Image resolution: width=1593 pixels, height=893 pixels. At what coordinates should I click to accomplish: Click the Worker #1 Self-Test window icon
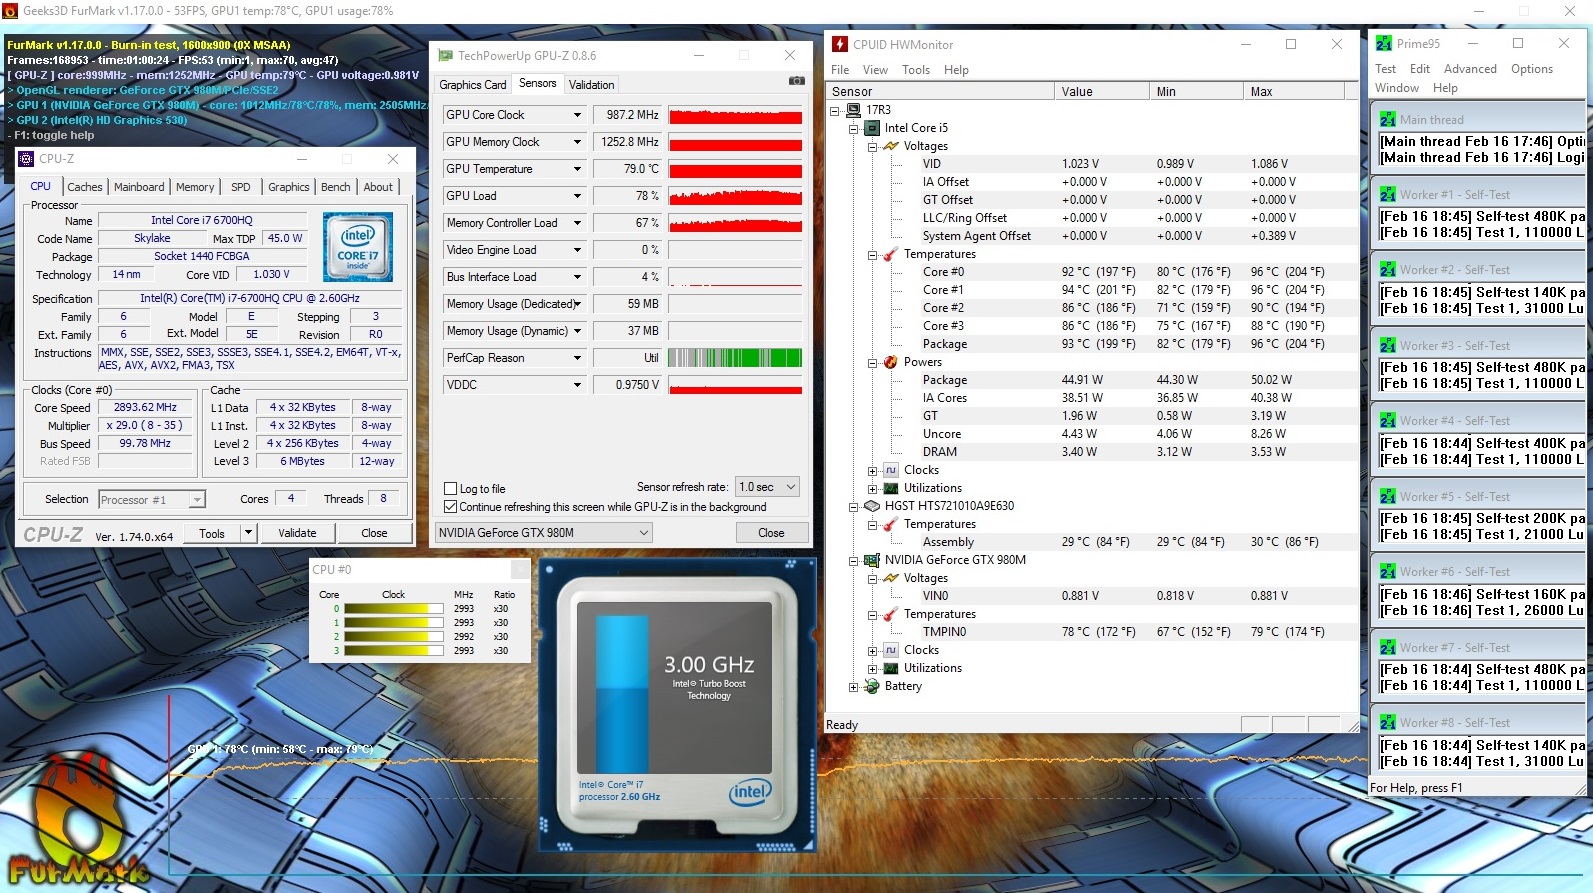click(1388, 194)
